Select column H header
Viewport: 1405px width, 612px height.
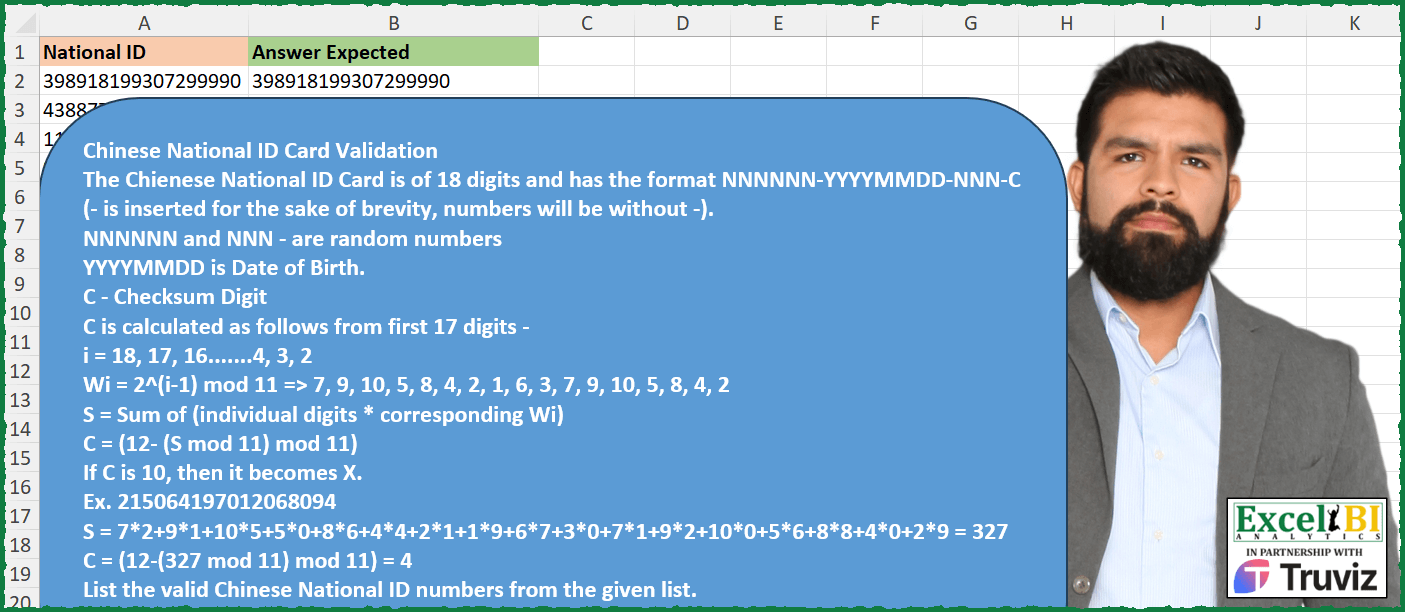click(1066, 22)
